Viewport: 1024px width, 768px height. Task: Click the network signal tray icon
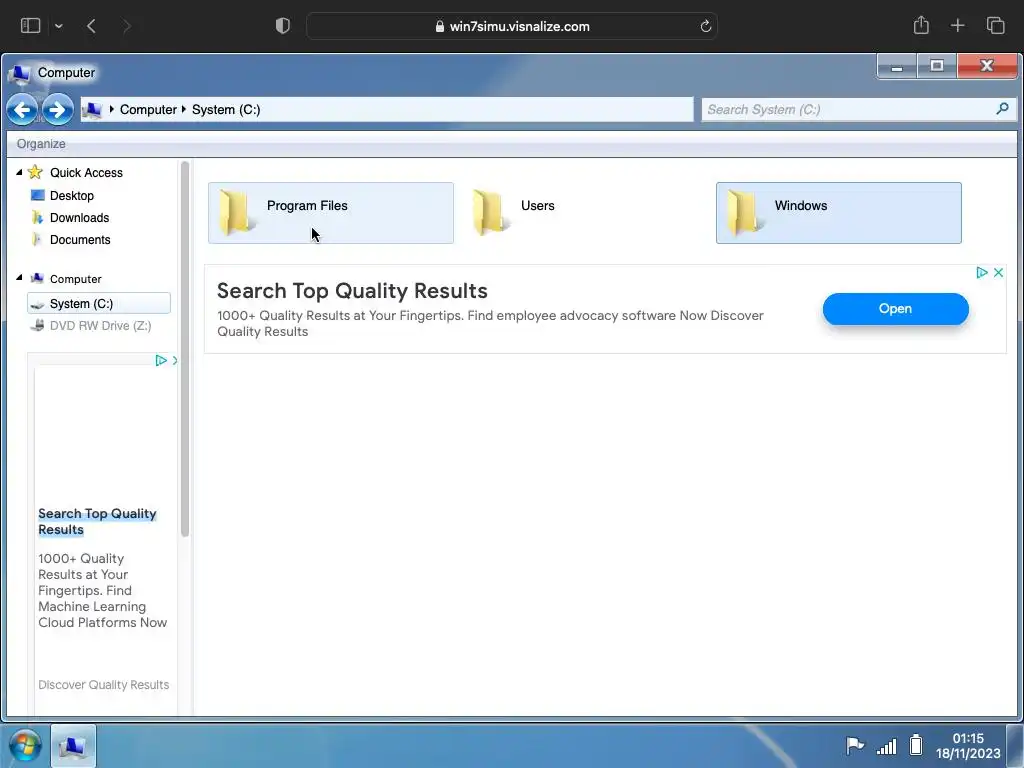click(886, 746)
